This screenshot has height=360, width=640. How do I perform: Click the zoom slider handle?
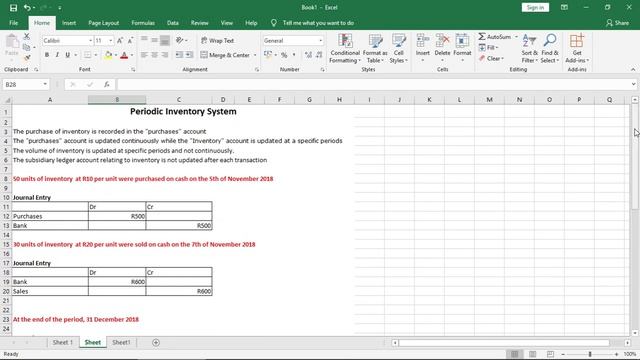coord(590,354)
